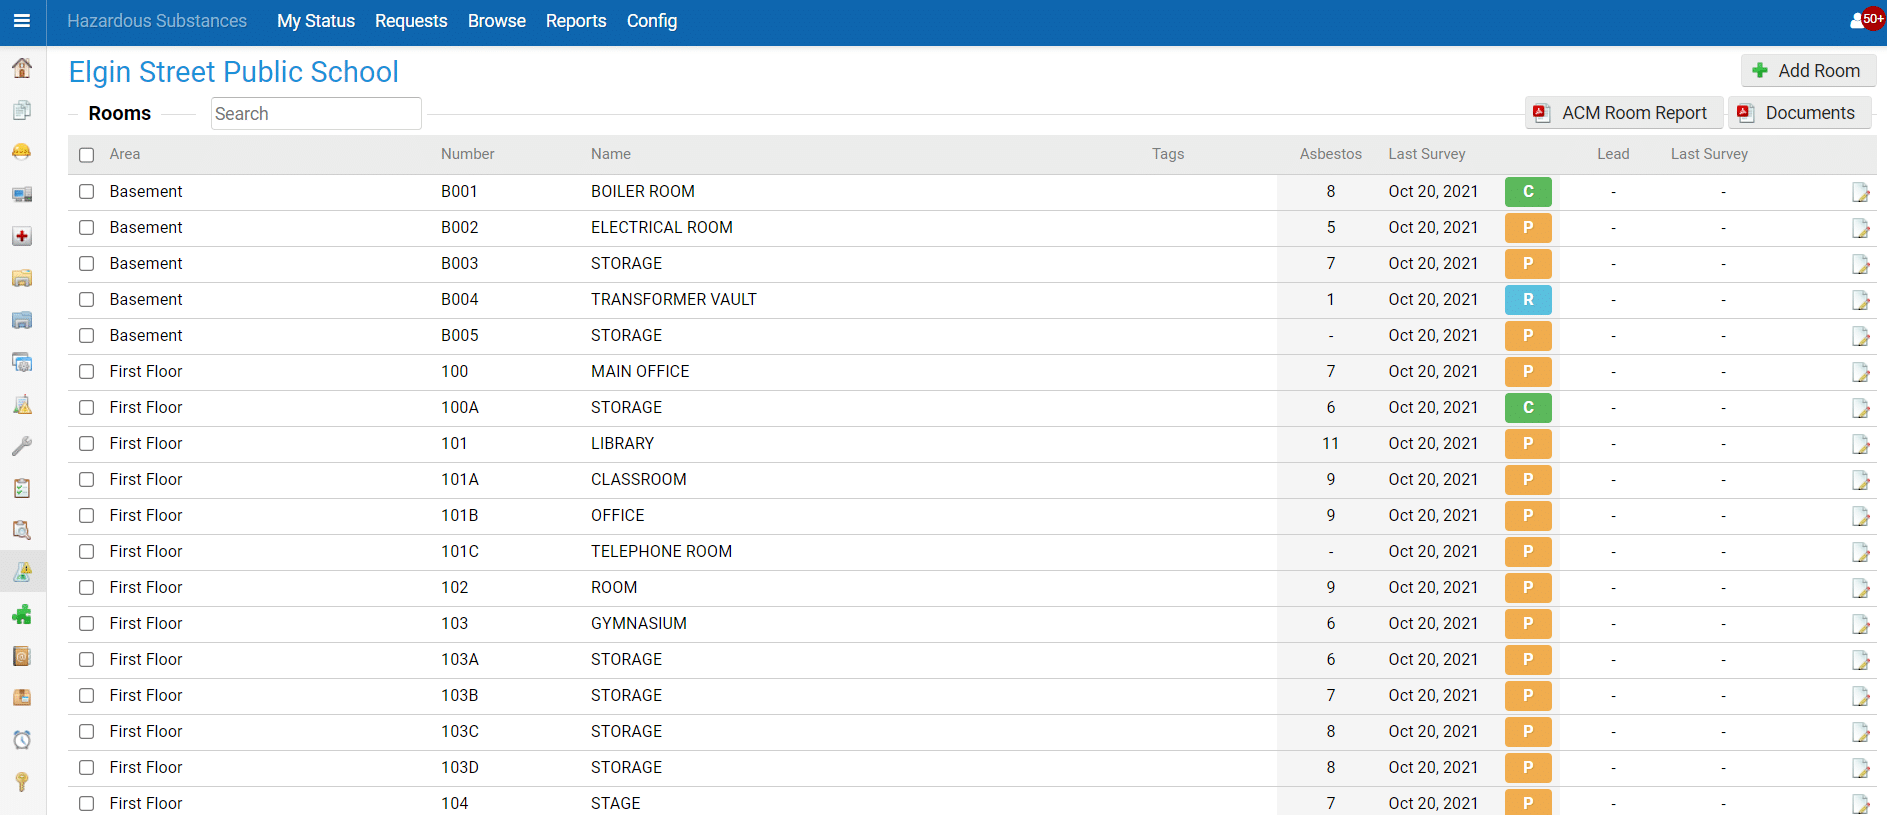The height and width of the screenshot is (815, 1887).
Task: Check the B004 TRANSFORMER VAULT row checkbox
Action: point(87,299)
